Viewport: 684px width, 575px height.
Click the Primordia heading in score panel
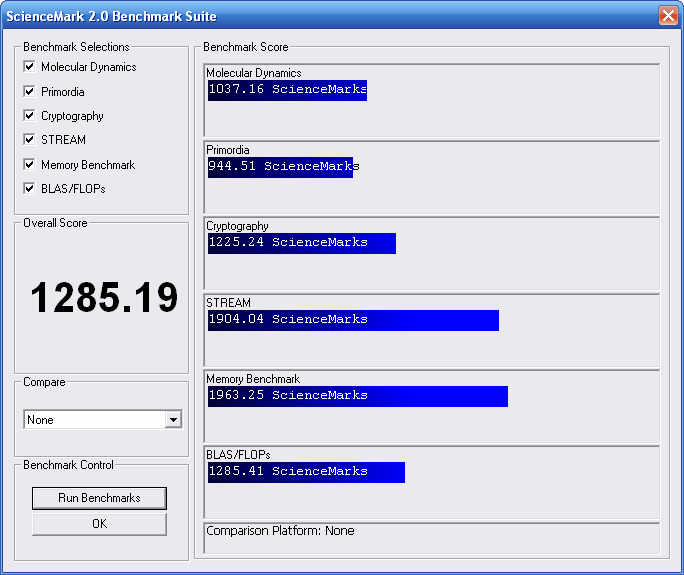point(228,150)
